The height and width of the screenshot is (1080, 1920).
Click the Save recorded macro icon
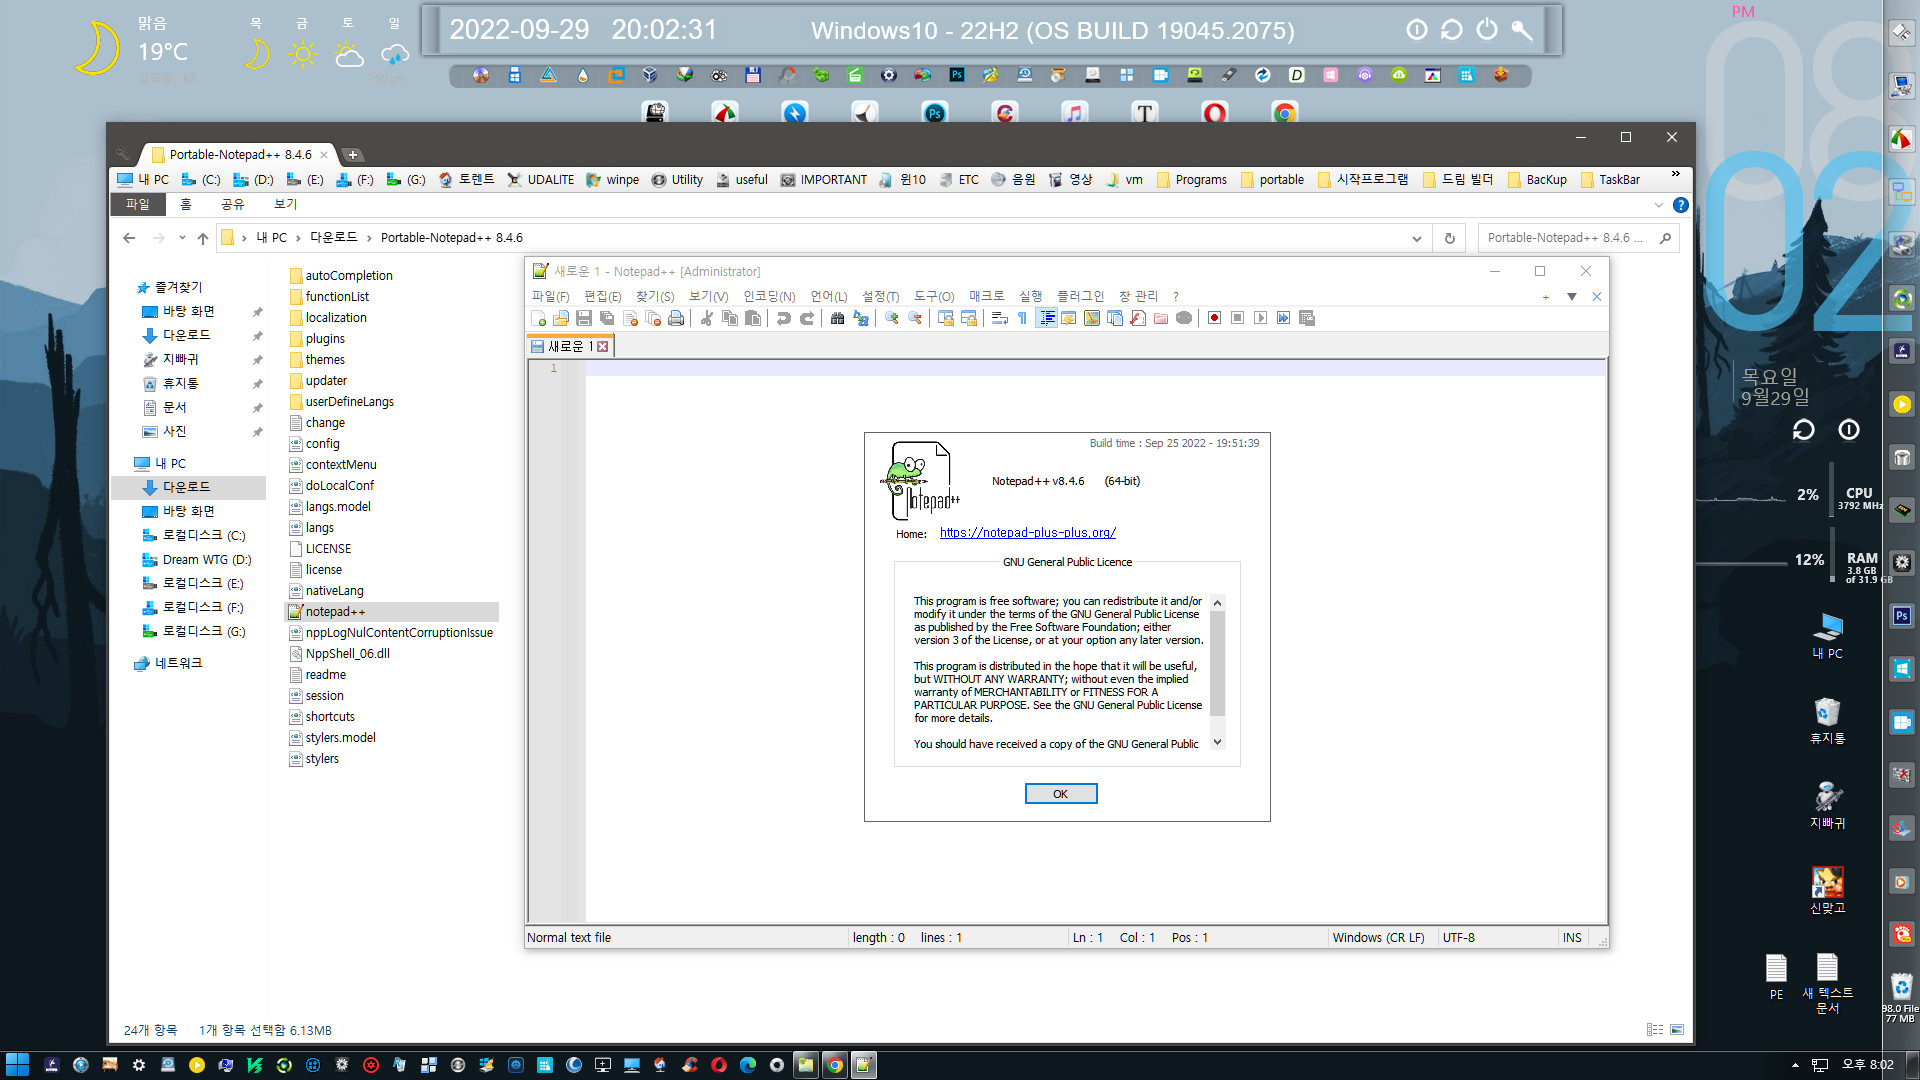pos(1306,318)
